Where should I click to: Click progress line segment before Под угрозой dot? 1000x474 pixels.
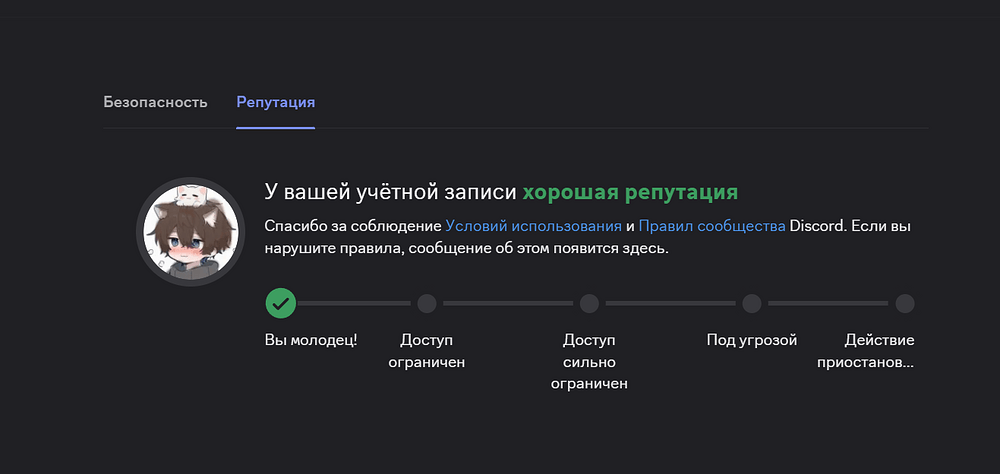click(x=670, y=303)
